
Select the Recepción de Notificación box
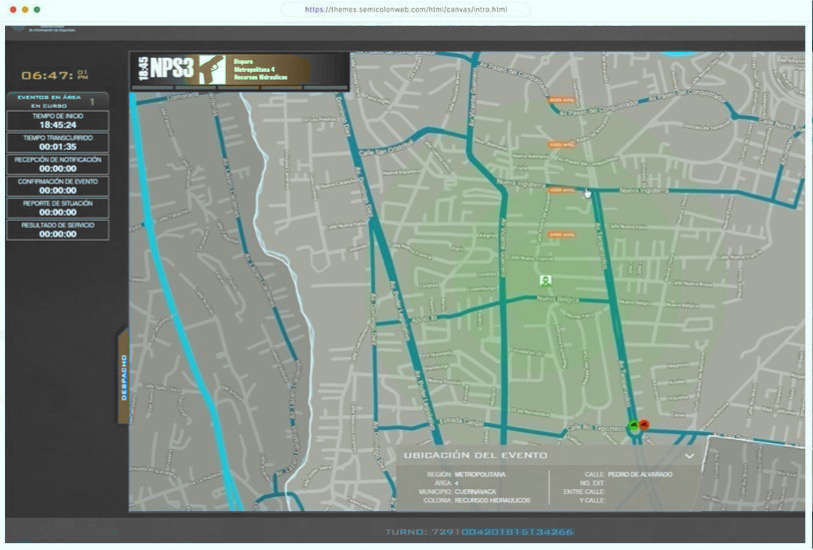[x=57, y=164]
